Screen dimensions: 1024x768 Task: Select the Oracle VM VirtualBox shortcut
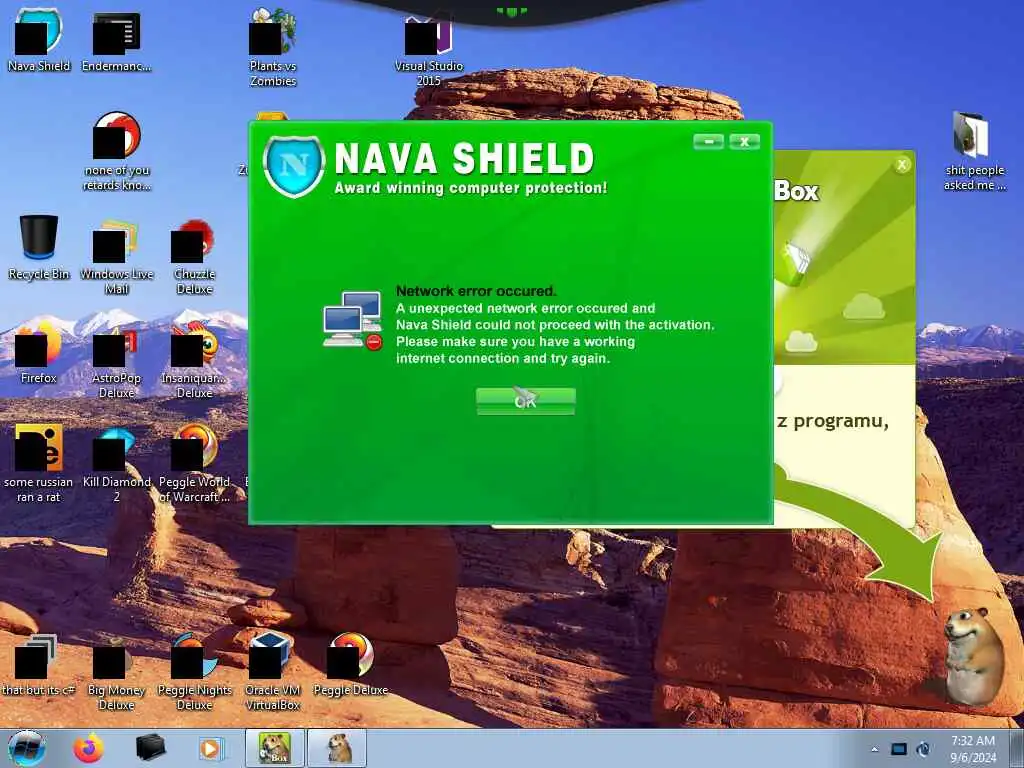272,672
